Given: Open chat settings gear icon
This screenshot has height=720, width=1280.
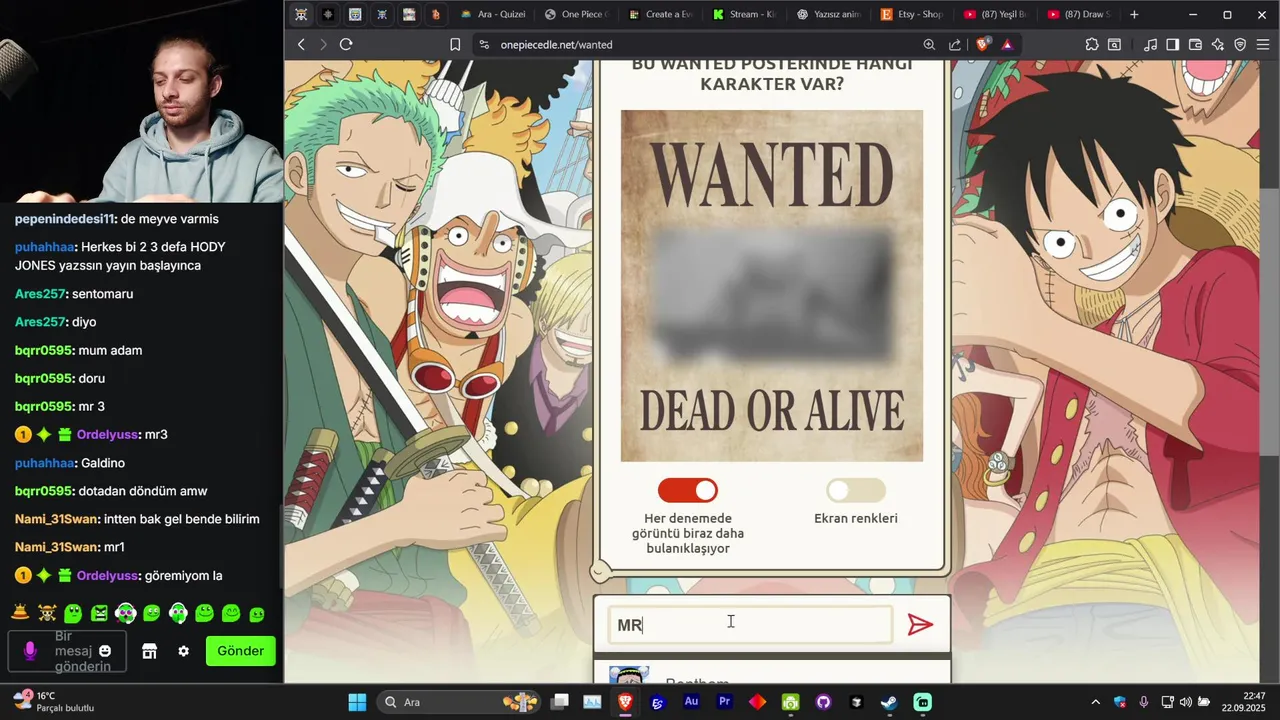Looking at the screenshot, I should 183,651.
